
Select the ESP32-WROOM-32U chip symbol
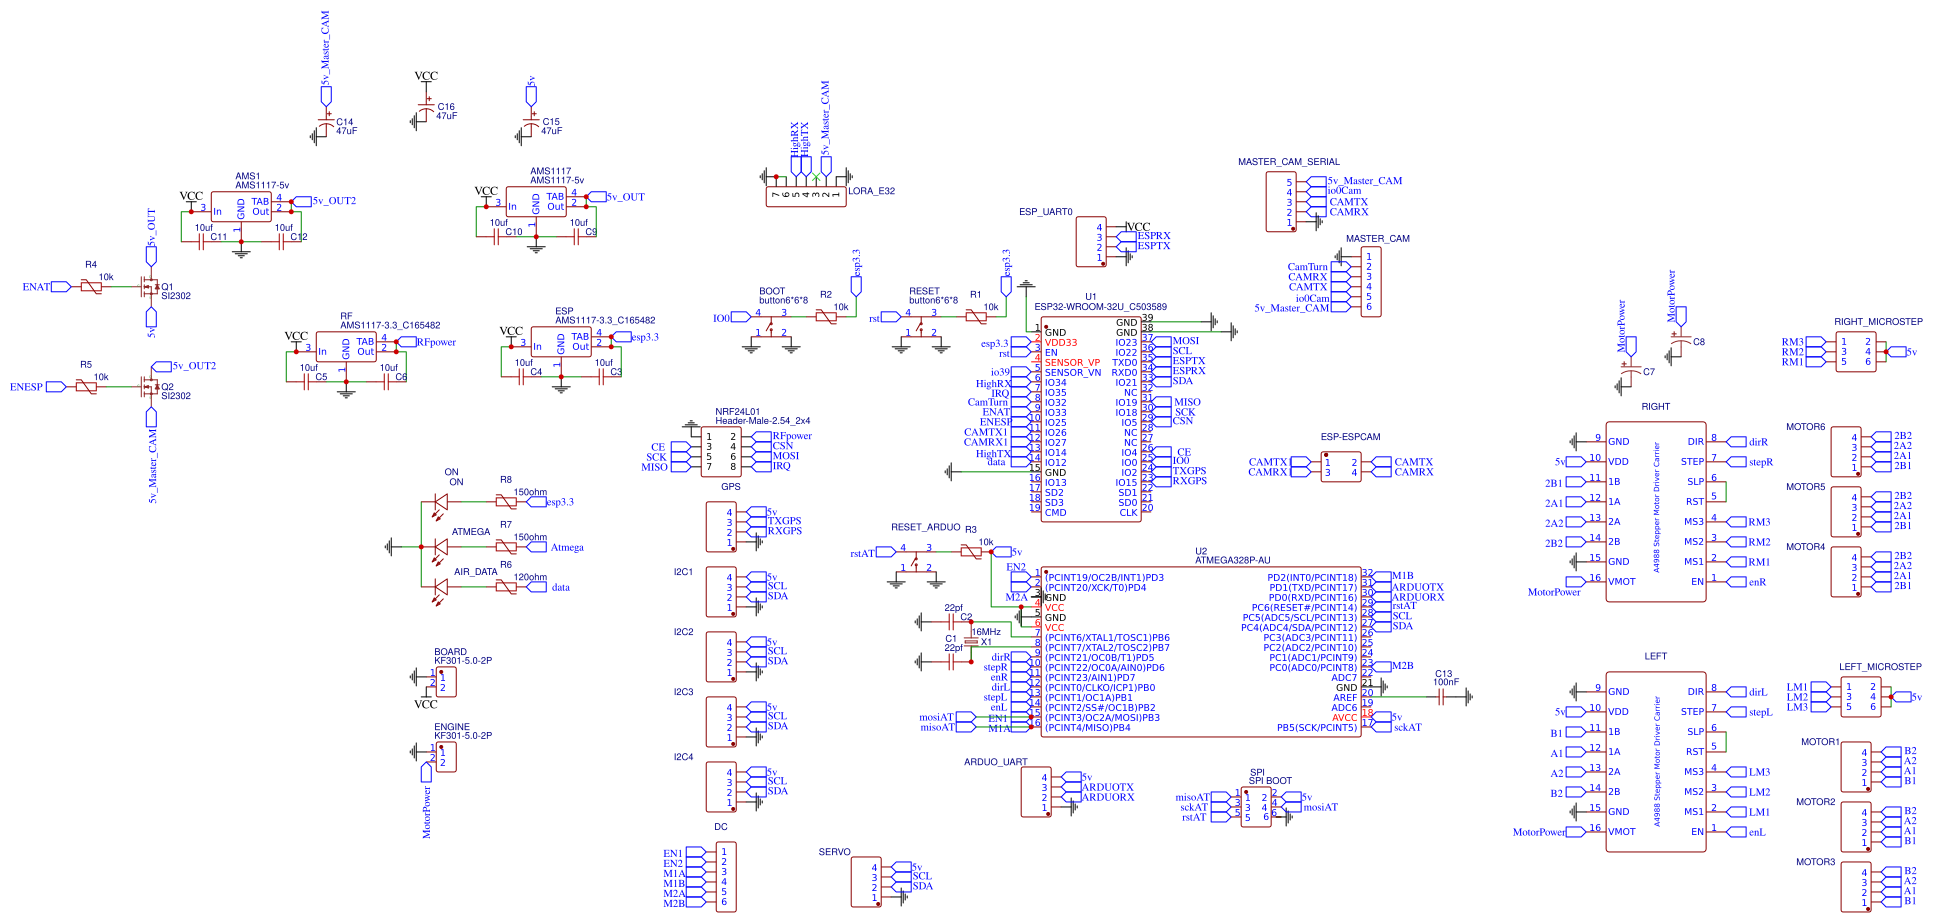point(1090,420)
